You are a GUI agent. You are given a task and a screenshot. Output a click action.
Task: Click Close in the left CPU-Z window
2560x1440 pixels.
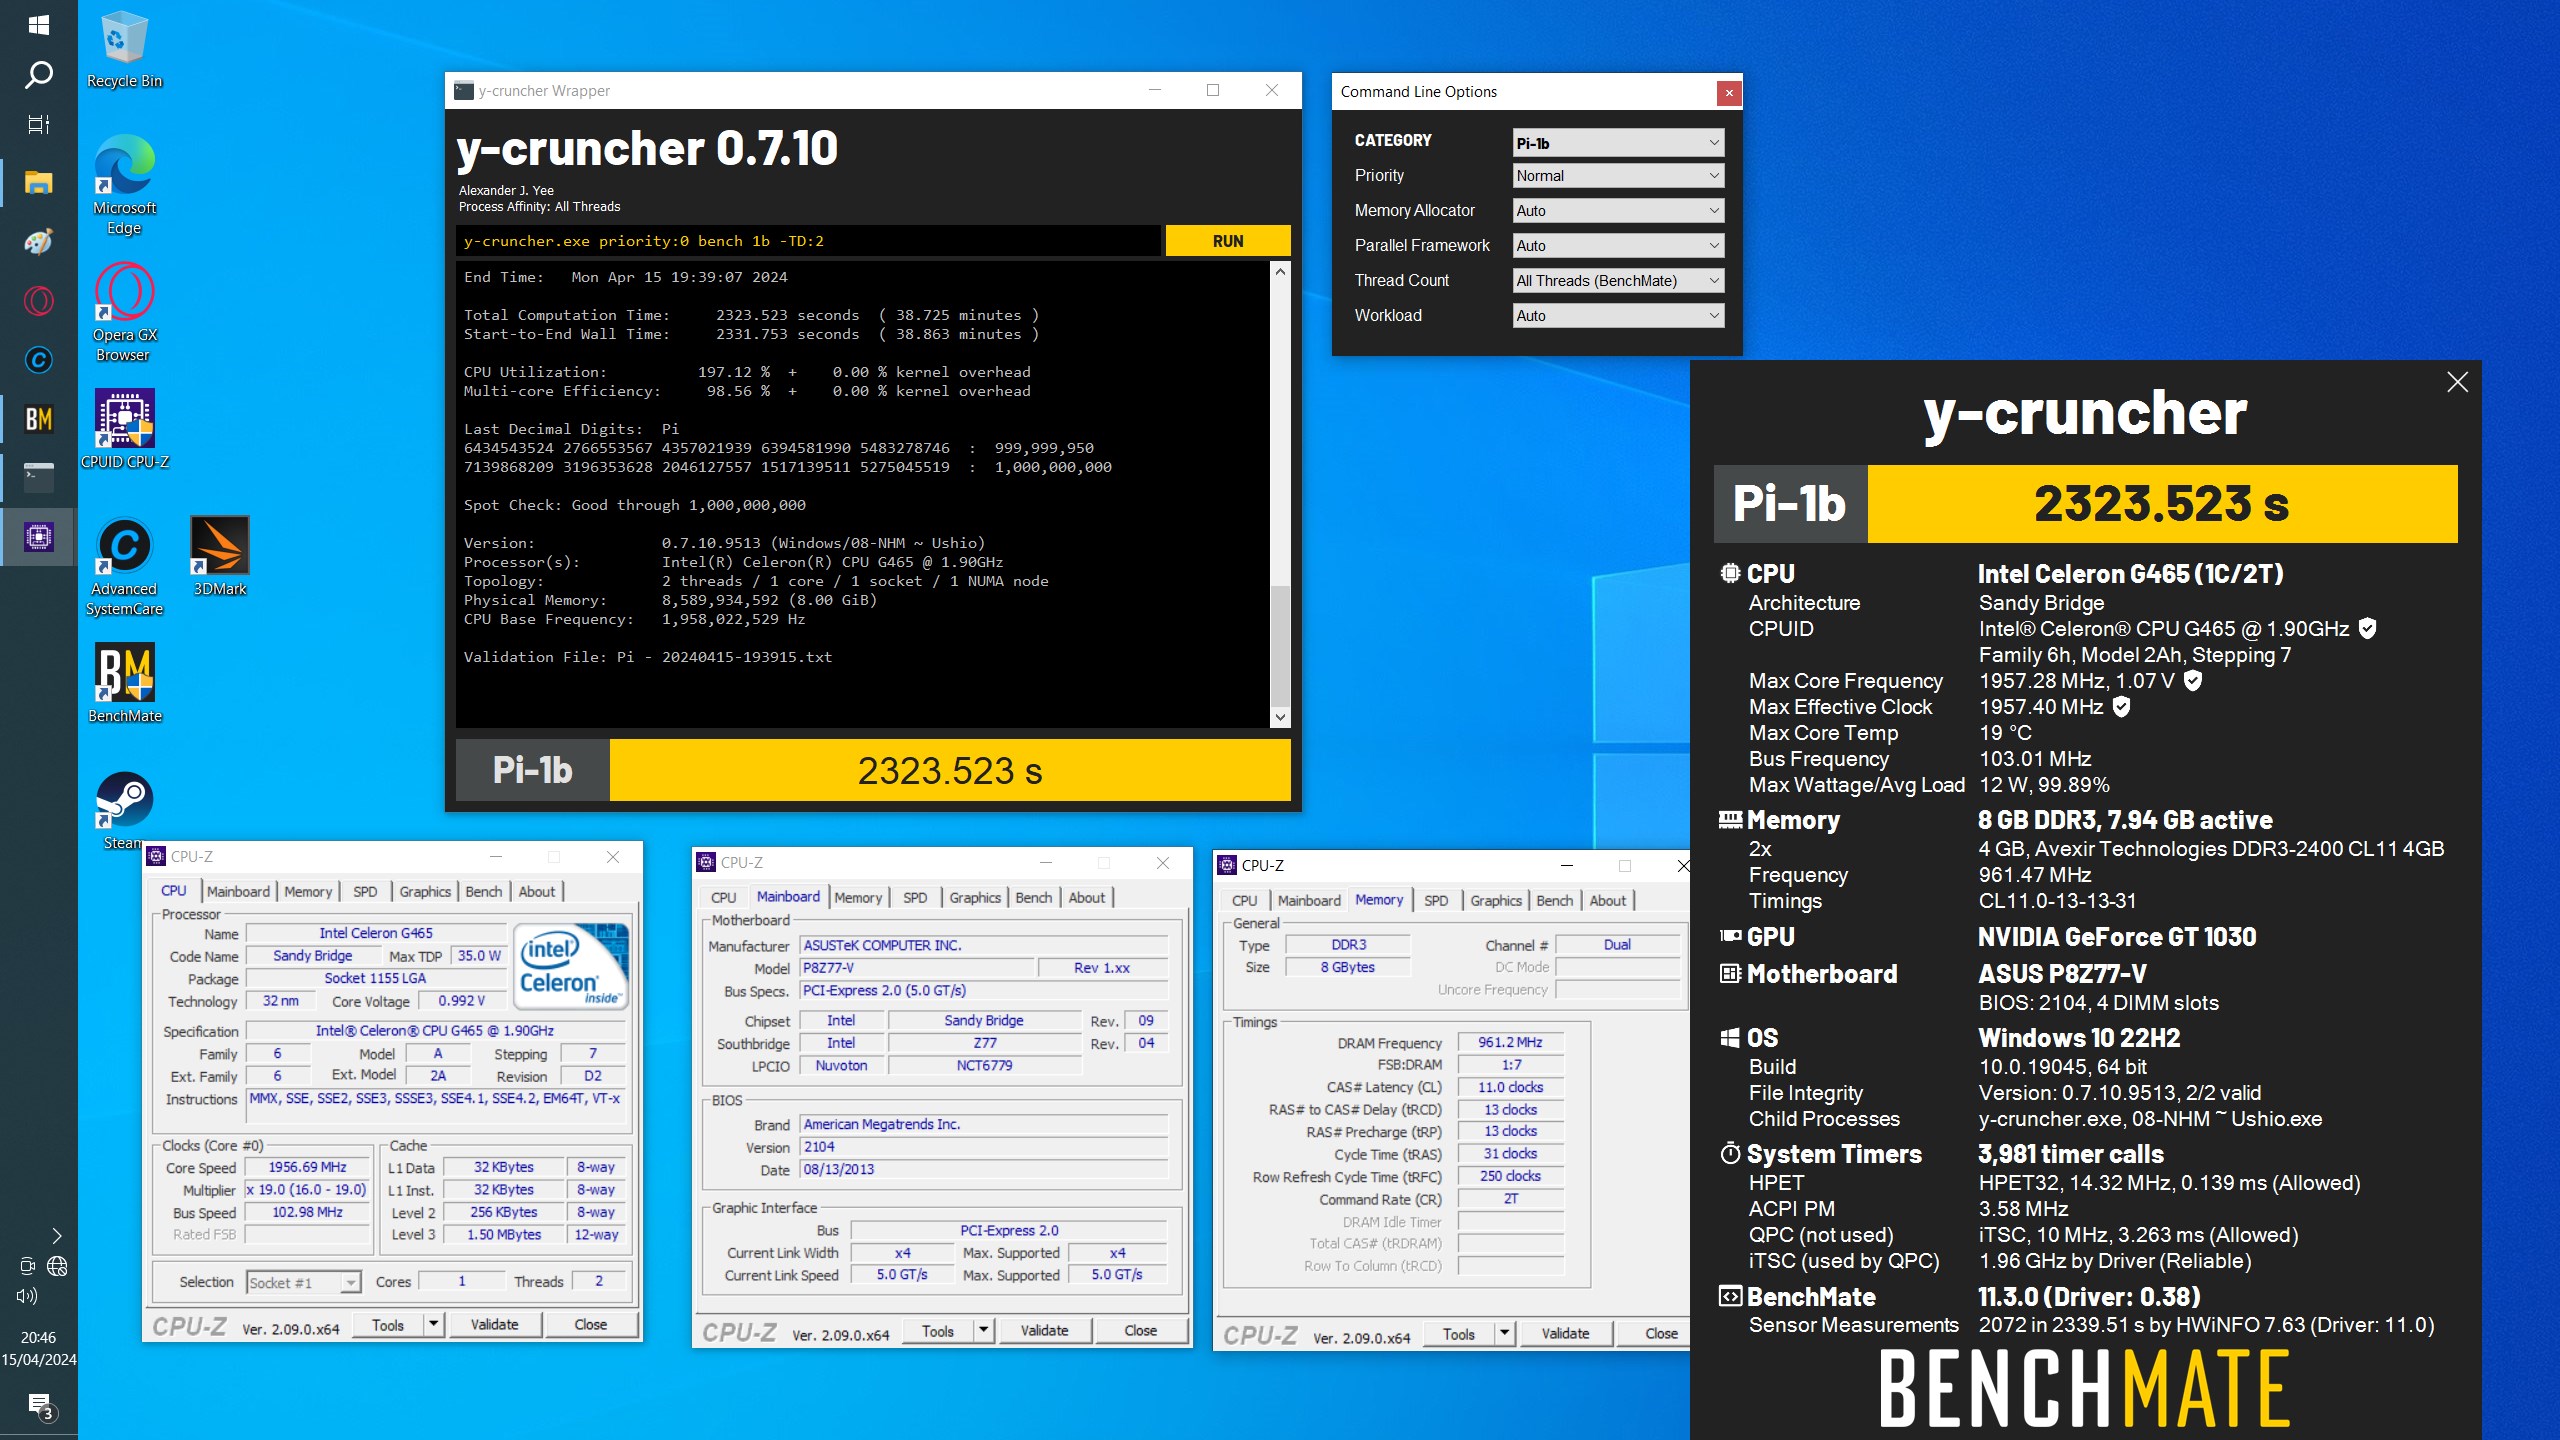pos(590,1324)
